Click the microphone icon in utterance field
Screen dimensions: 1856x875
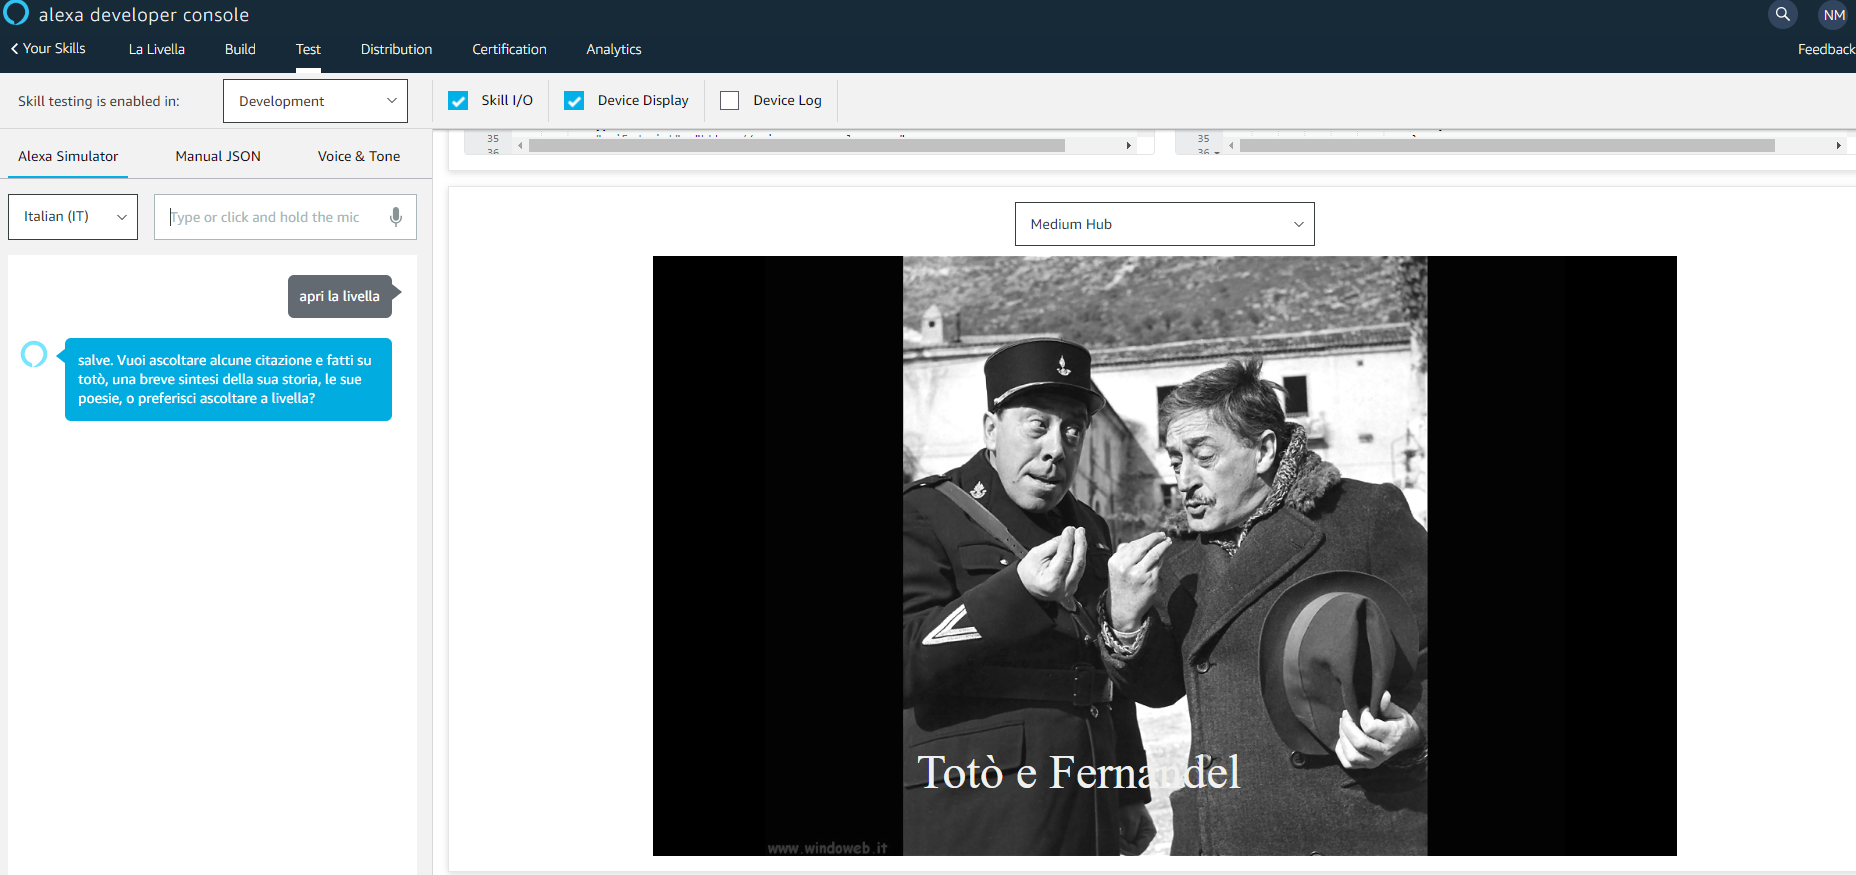click(x=396, y=217)
